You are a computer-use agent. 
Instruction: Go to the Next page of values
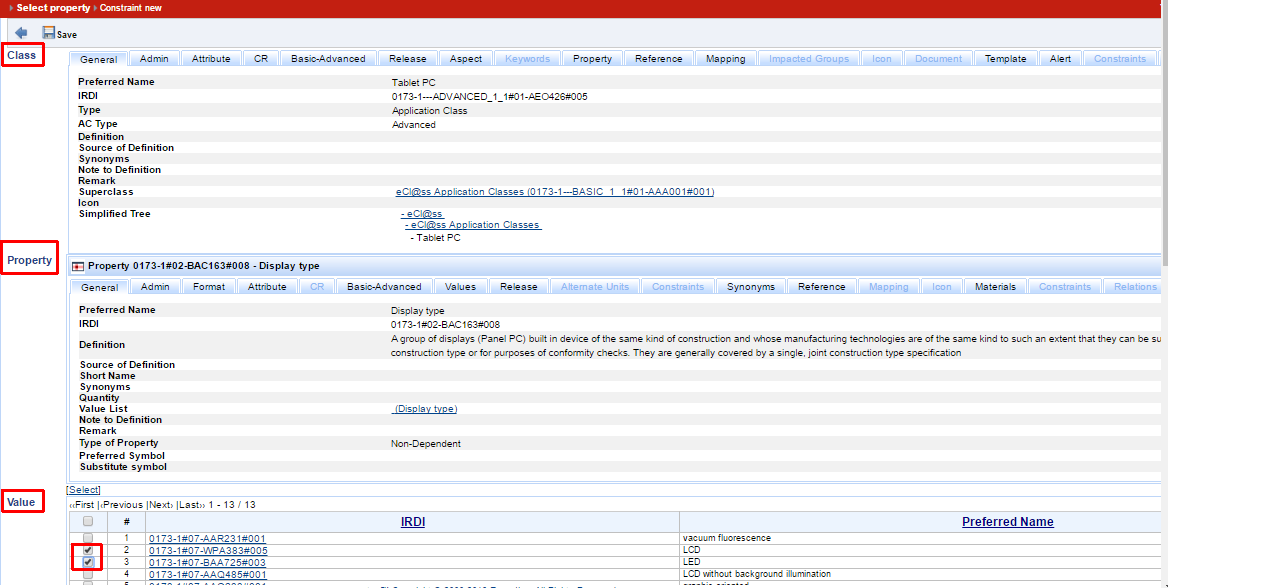(x=160, y=505)
